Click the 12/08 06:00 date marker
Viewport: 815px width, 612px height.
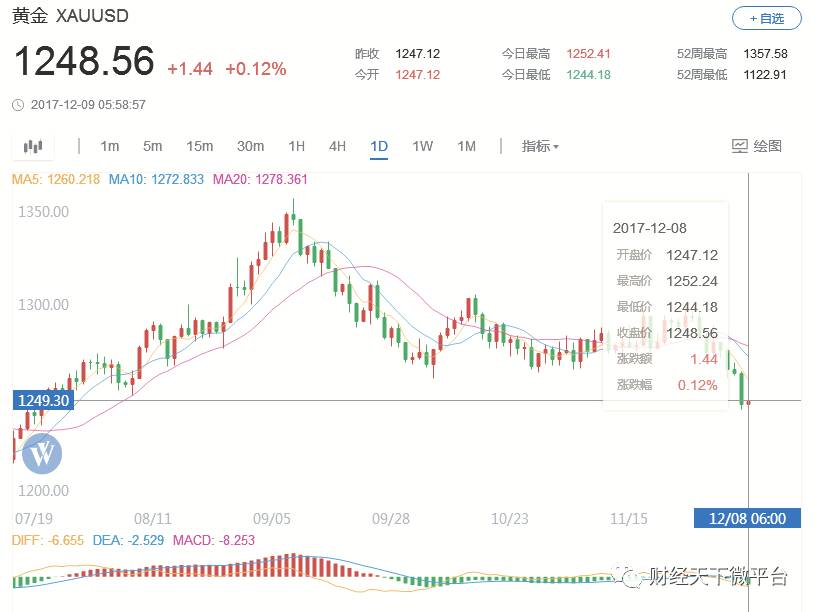click(748, 518)
